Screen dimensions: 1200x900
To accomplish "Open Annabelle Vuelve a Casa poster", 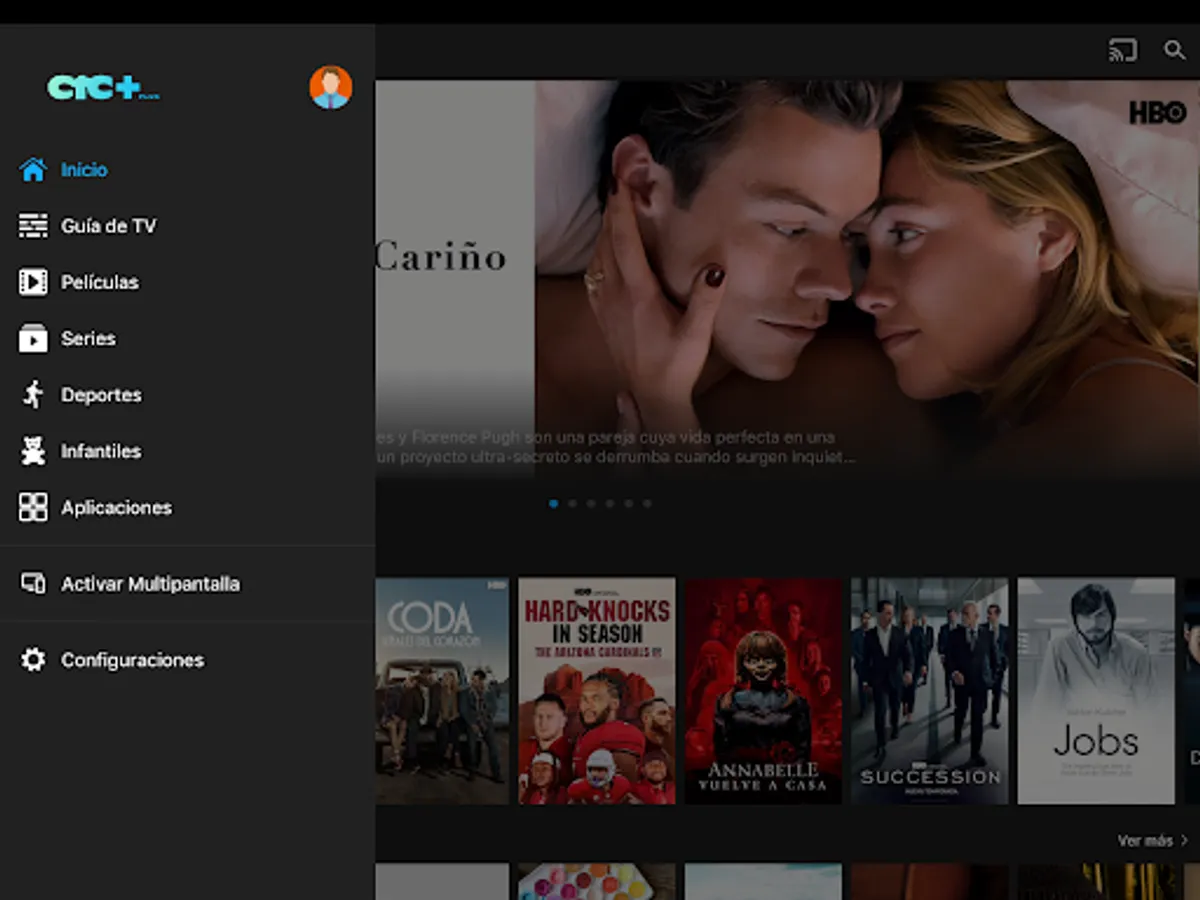I will point(763,691).
